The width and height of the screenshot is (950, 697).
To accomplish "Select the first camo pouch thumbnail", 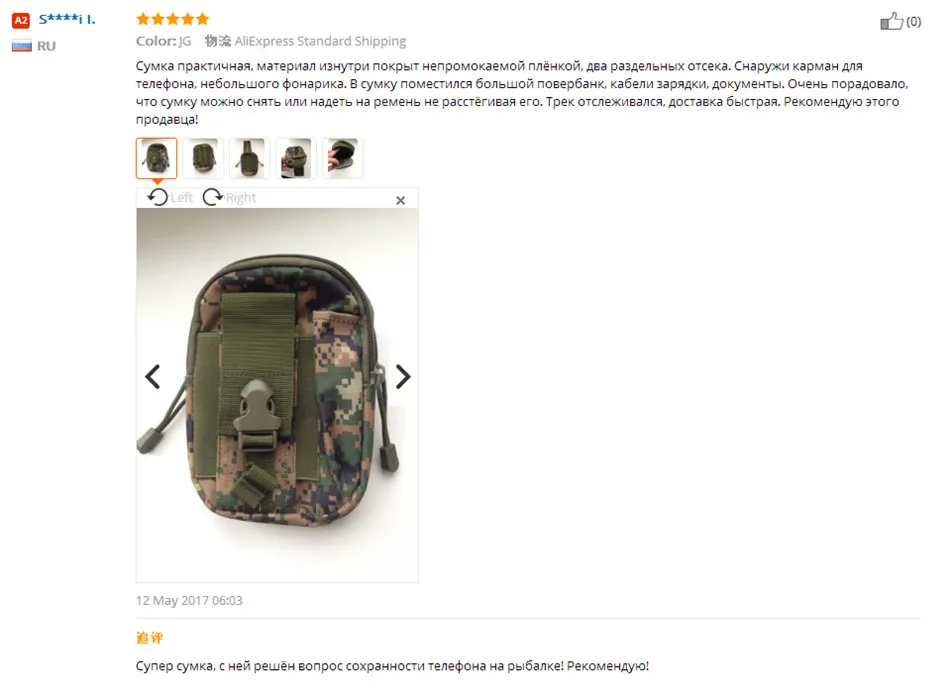I will click(156, 158).
